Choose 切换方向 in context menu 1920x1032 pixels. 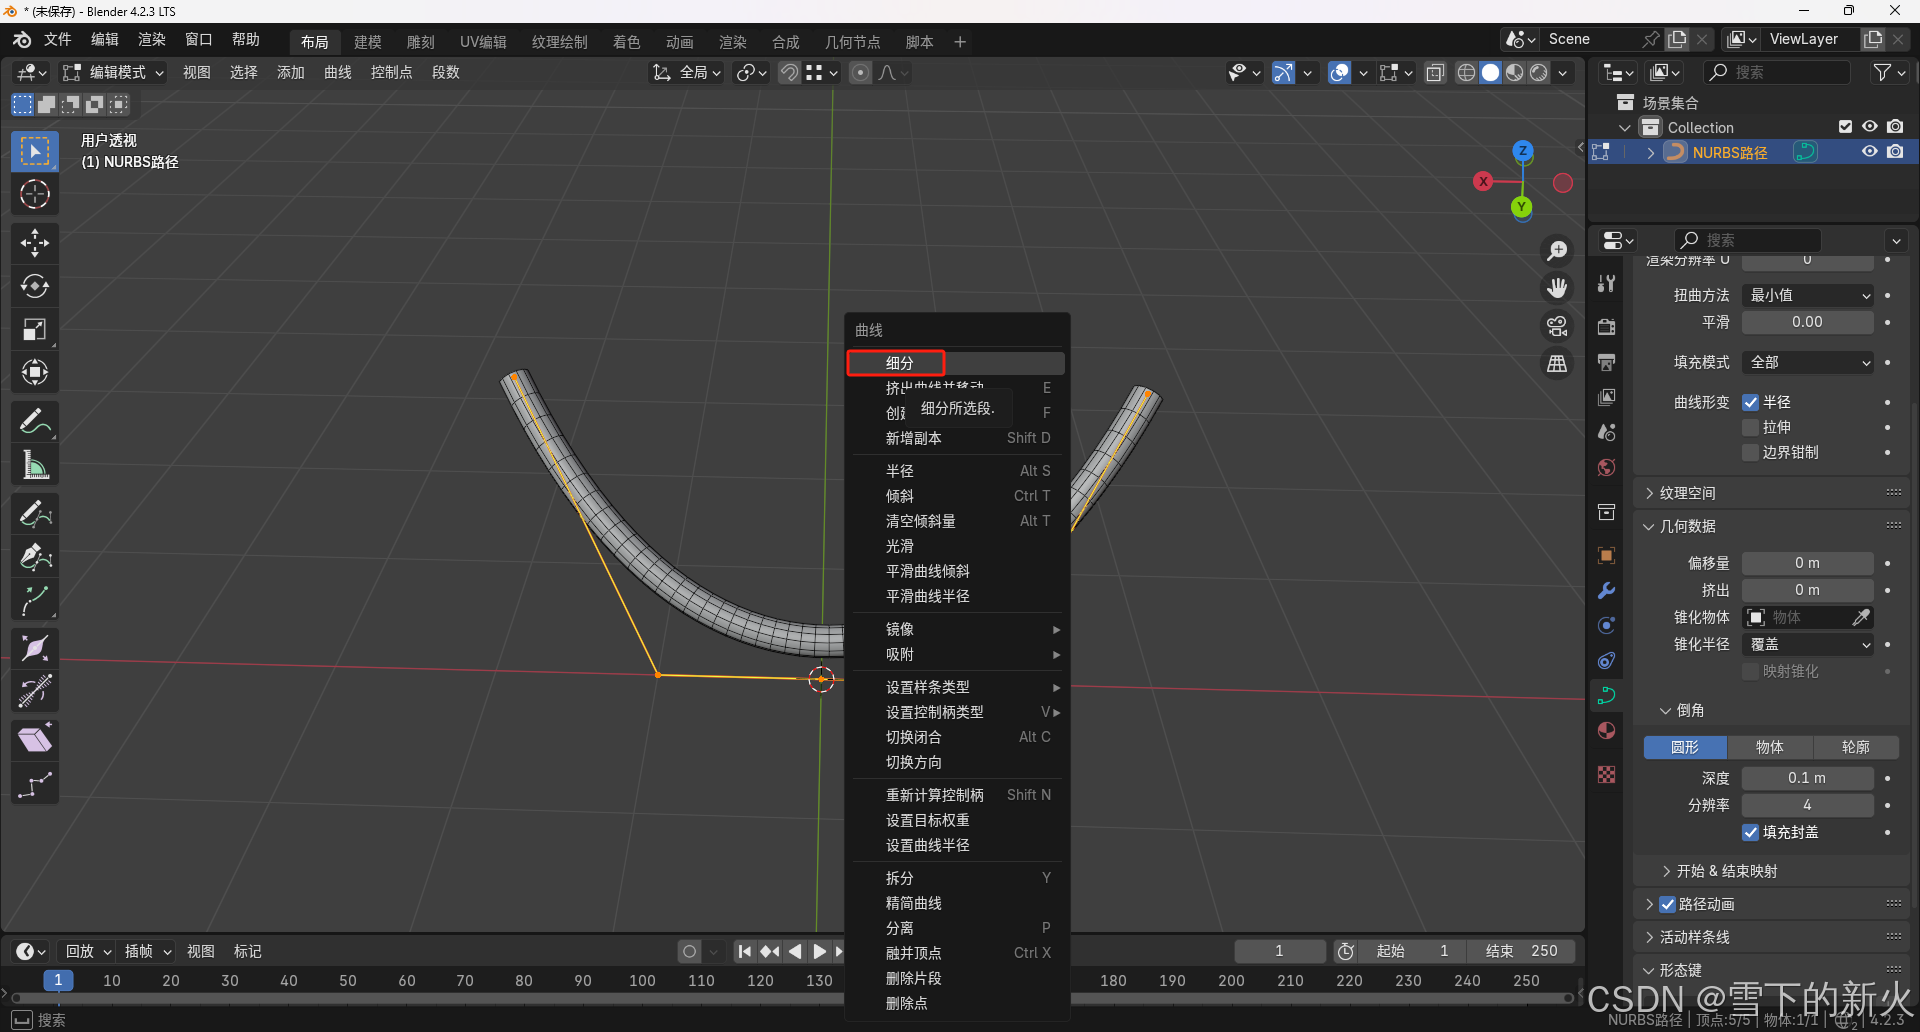click(x=955, y=762)
